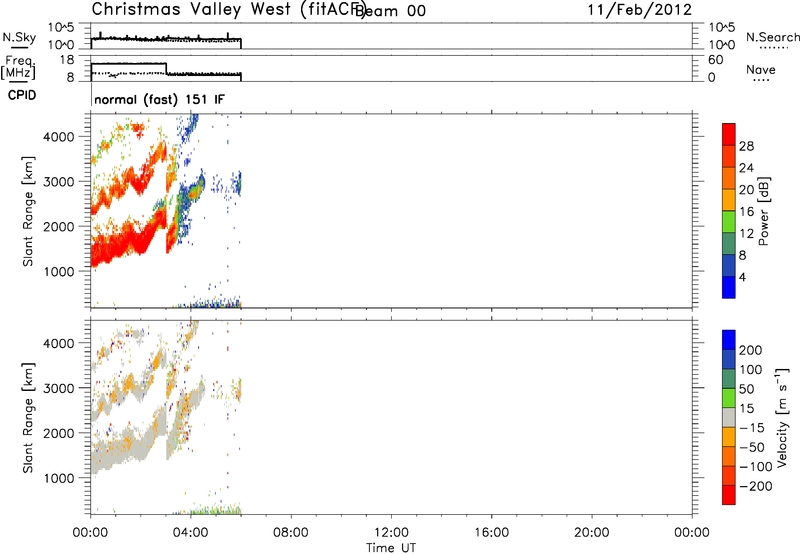Click the date '11/Feb/2012'
Image resolution: width=800 pixels, height=554 pixels.
[x=639, y=10]
